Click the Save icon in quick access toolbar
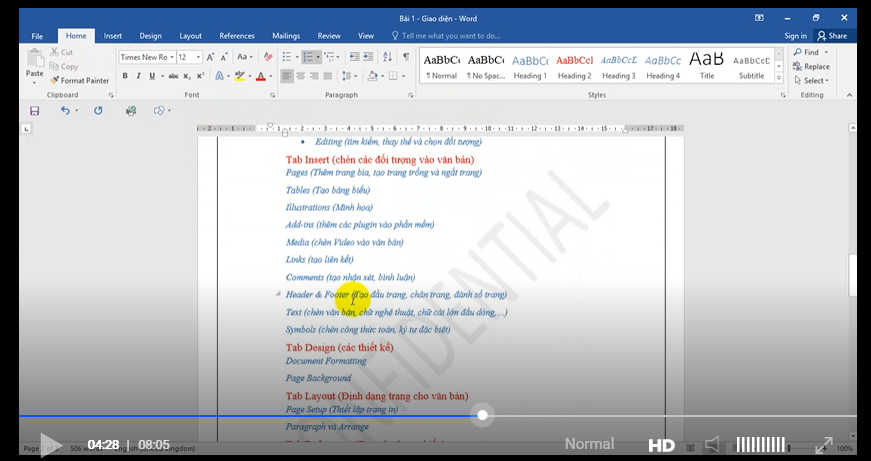Image resolution: width=871 pixels, height=461 pixels. [x=34, y=111]
